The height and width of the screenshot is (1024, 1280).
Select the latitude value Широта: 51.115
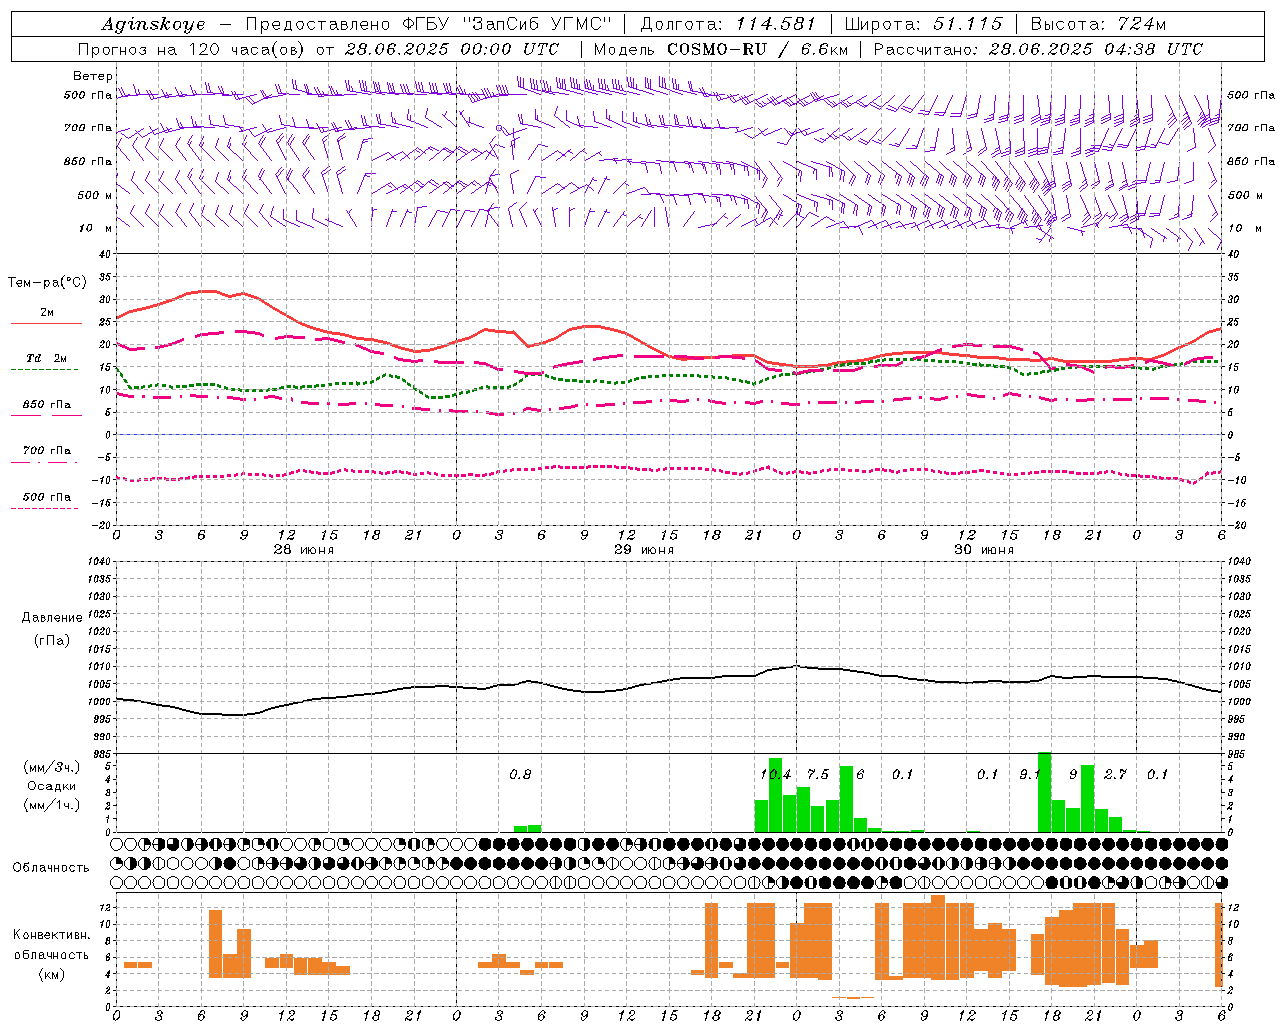coord(923,24)
